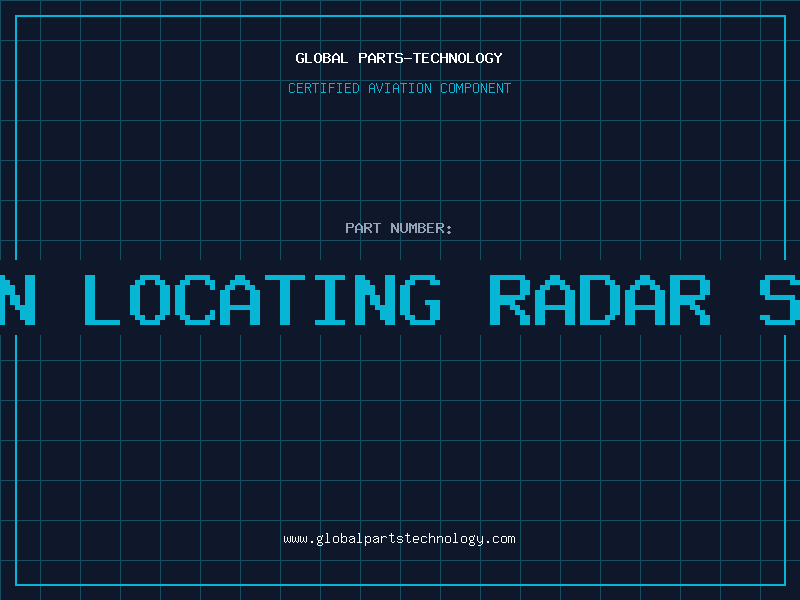Select the word CERTIFIED in the subtitle
The width and height of the screenshot is (800, 600).
point(324,88)
